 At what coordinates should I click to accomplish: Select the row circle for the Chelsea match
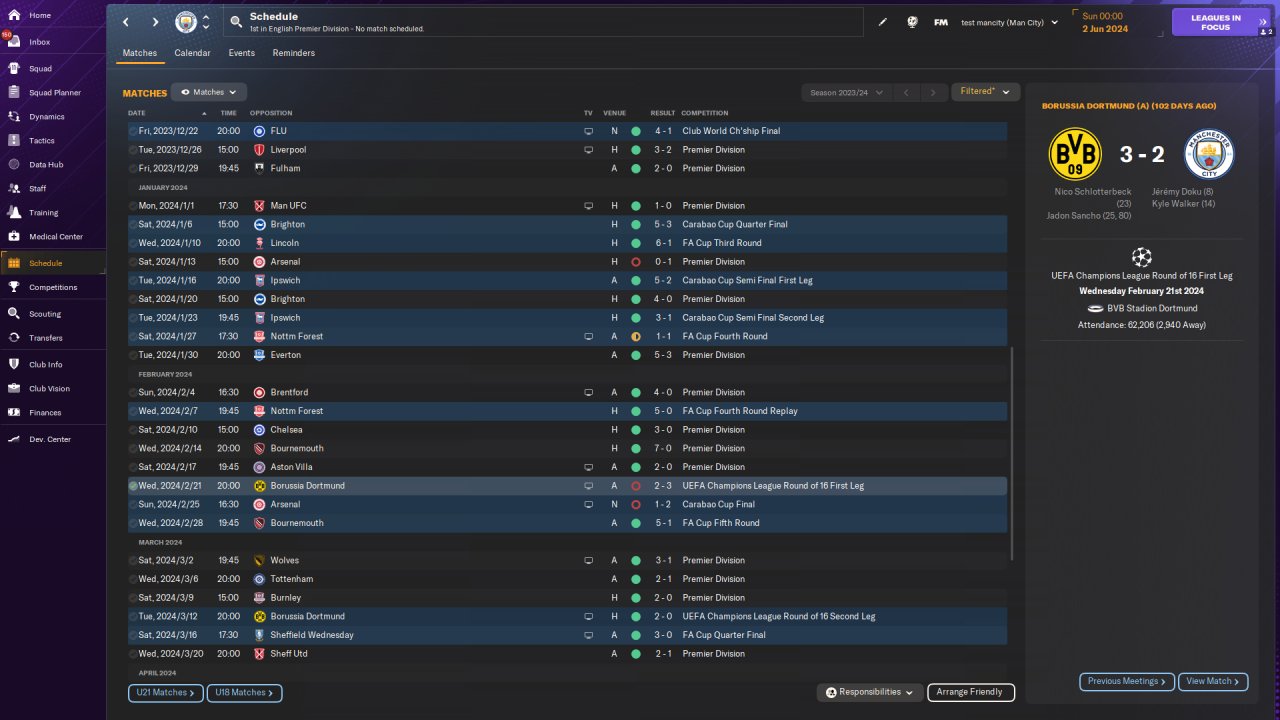pos(133,430)
